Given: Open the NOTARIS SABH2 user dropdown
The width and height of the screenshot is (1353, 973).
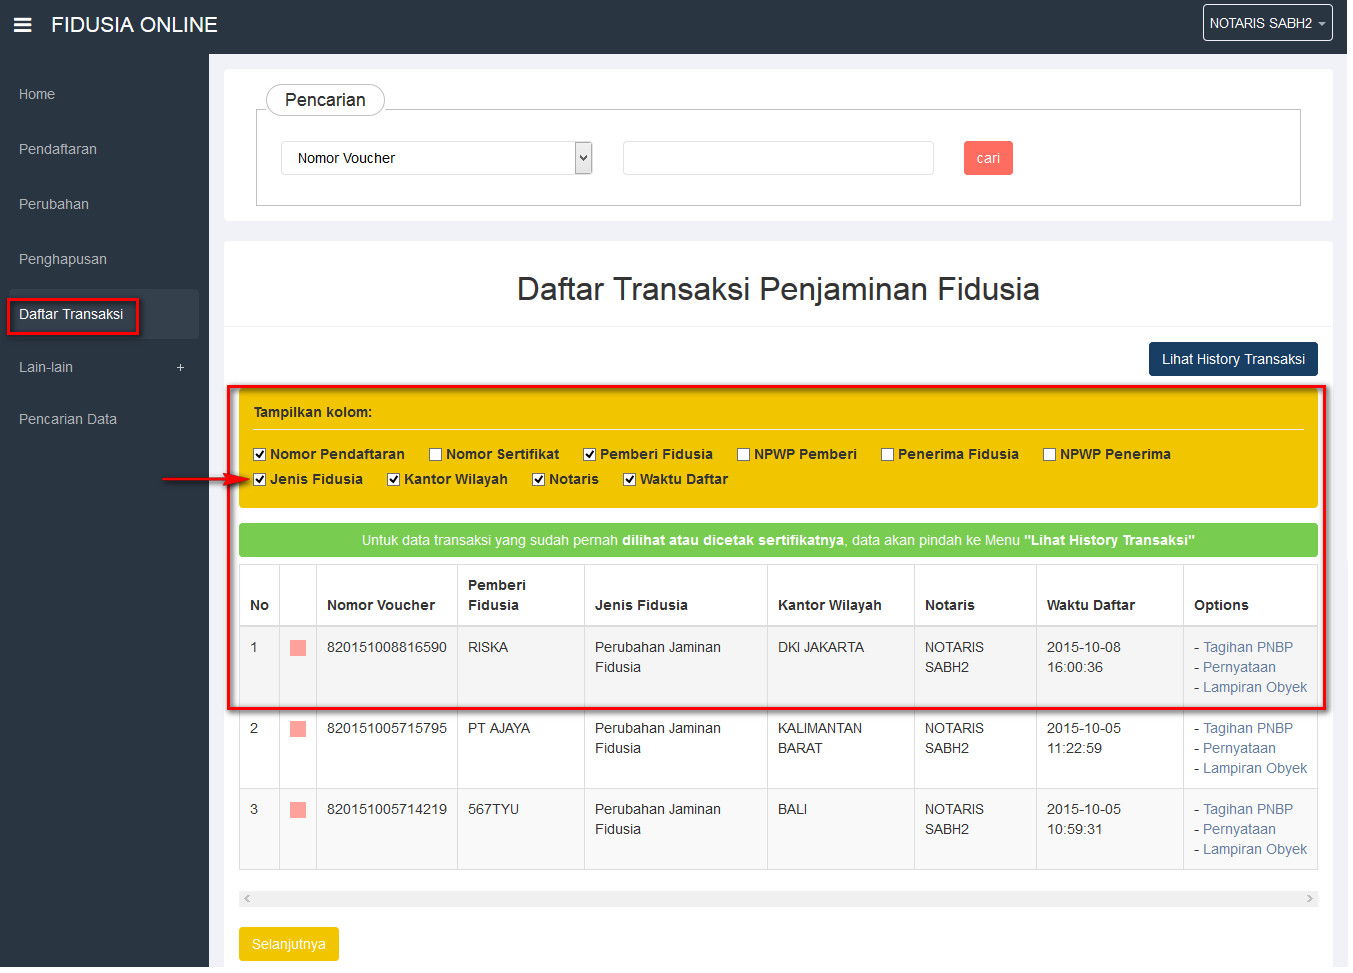Looking at the screenshot, I should [x=1267, y=23].
